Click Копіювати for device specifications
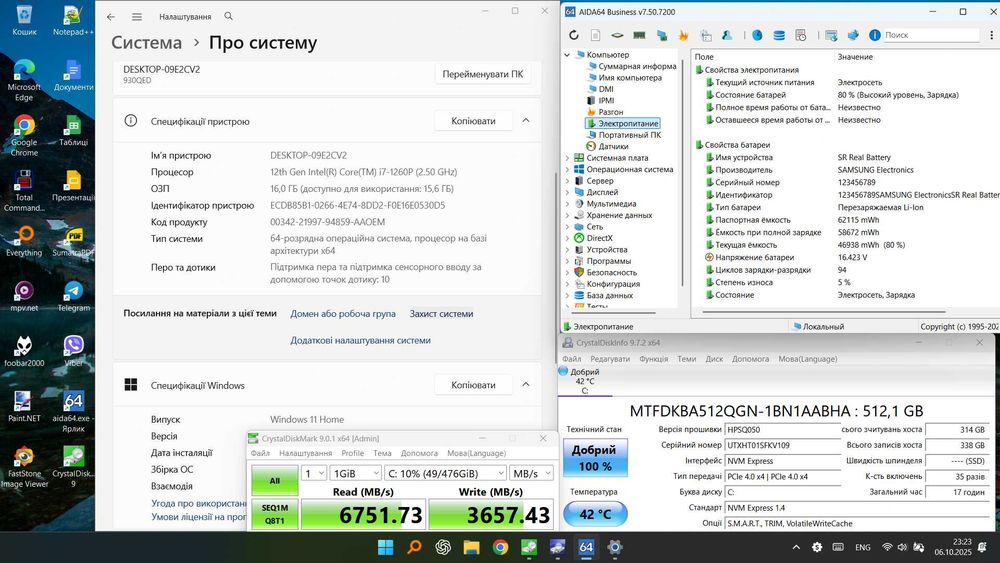The width and height of the screenshot is (1000, 563). coord(473,121)
